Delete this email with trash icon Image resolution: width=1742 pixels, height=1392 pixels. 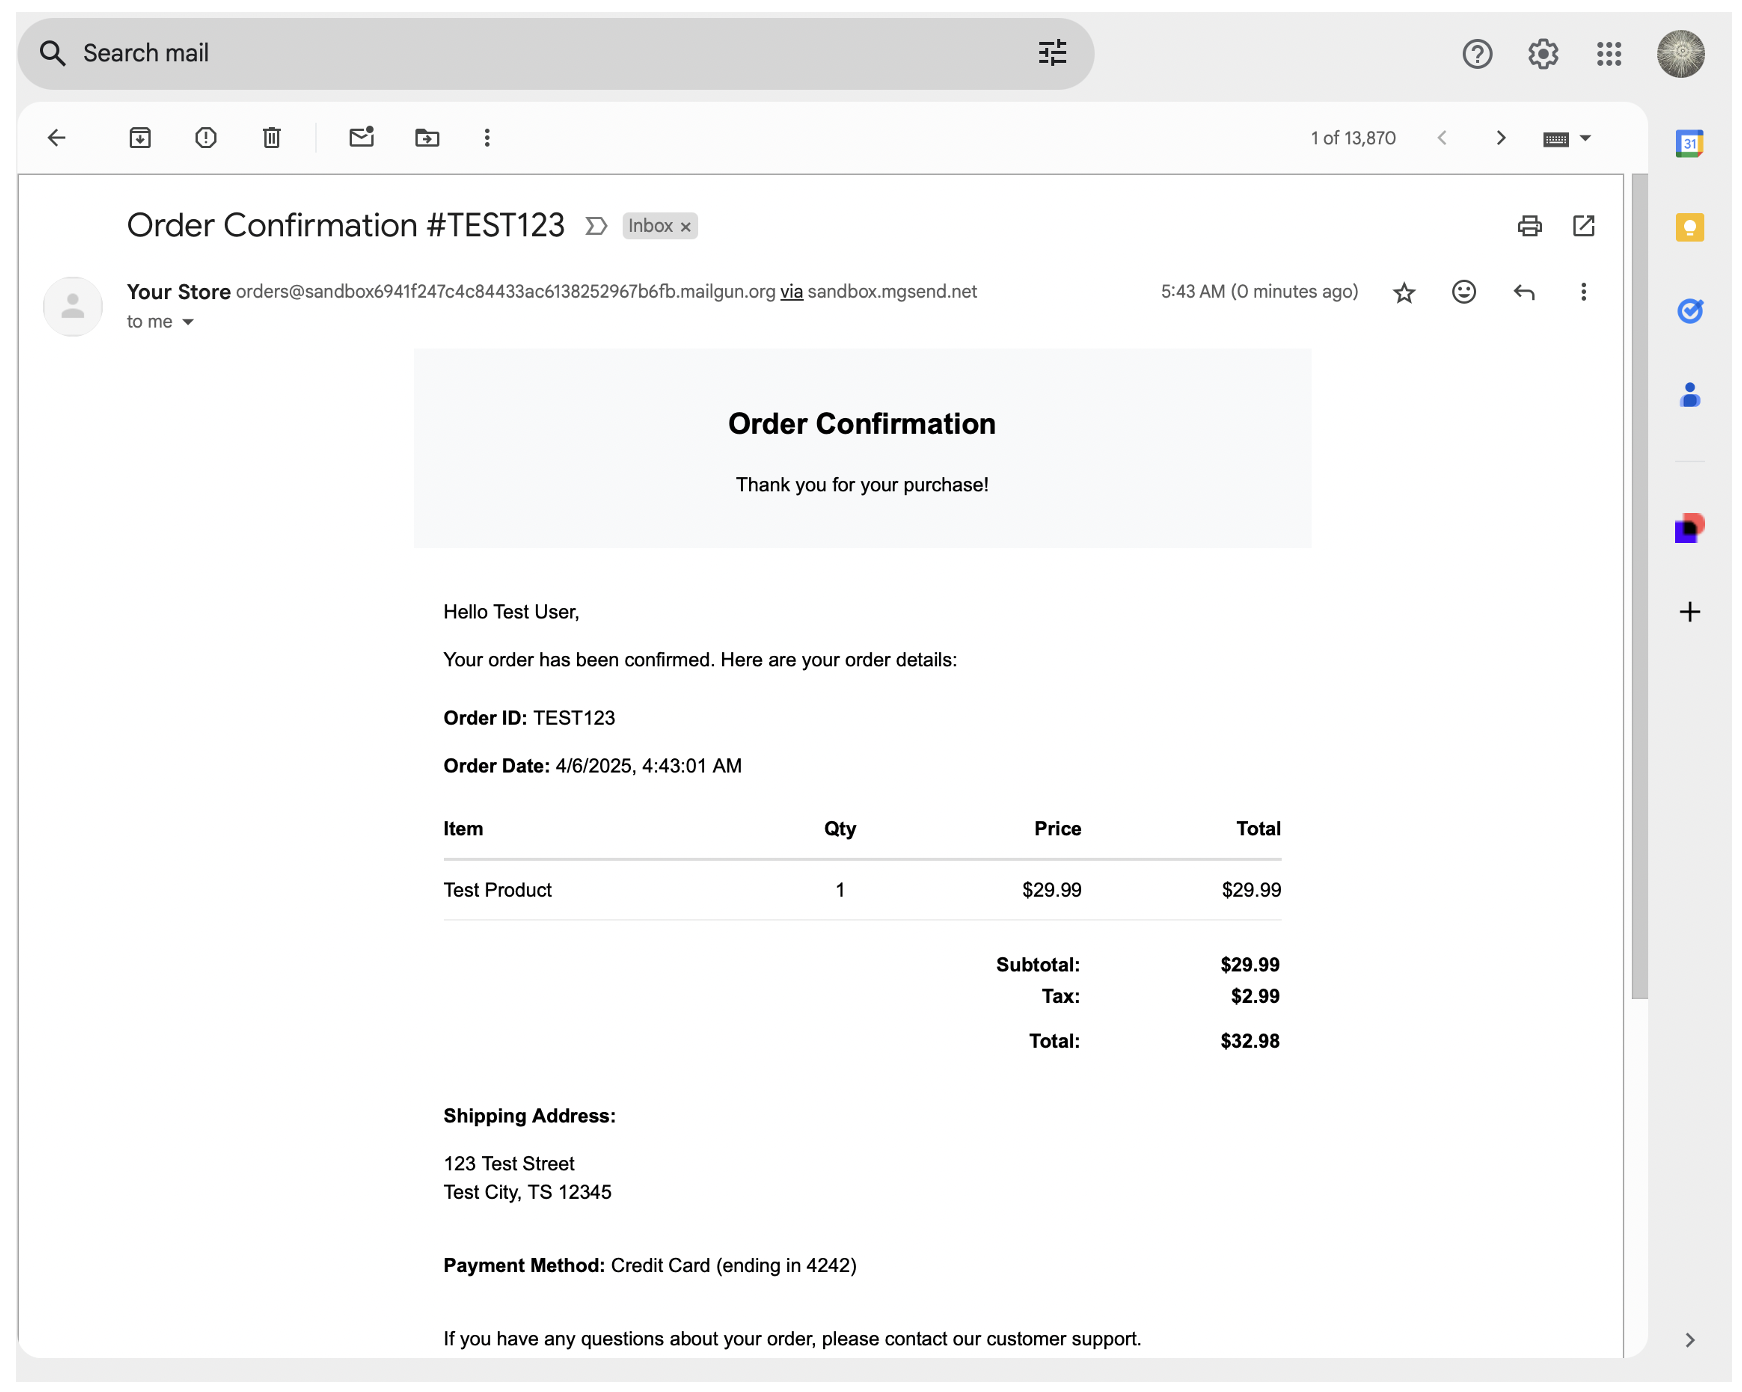272,138
